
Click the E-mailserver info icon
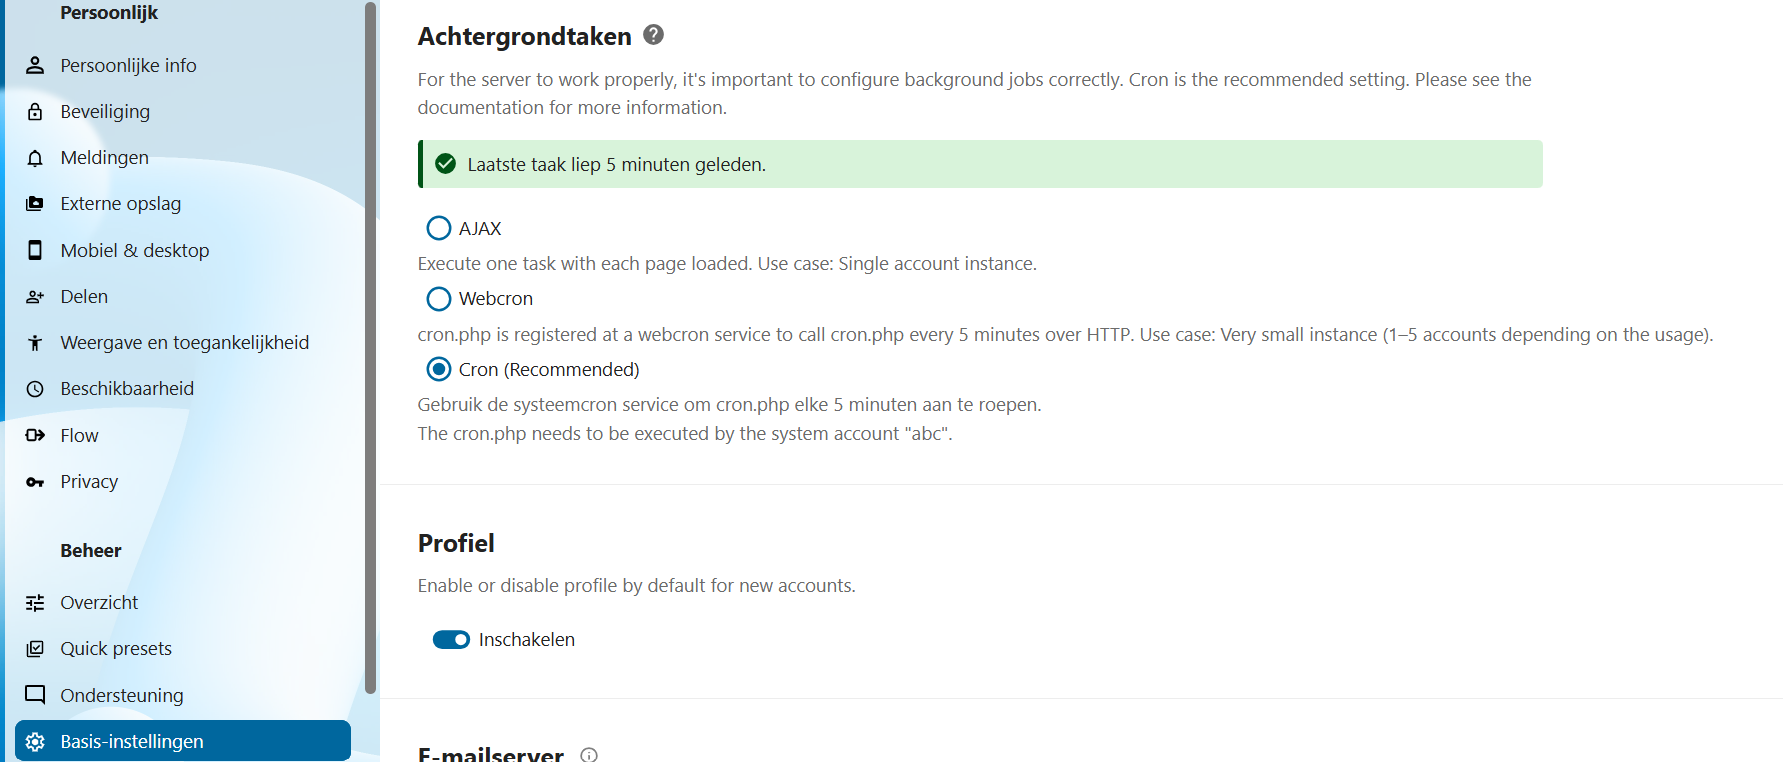click(x=589, y=755)
